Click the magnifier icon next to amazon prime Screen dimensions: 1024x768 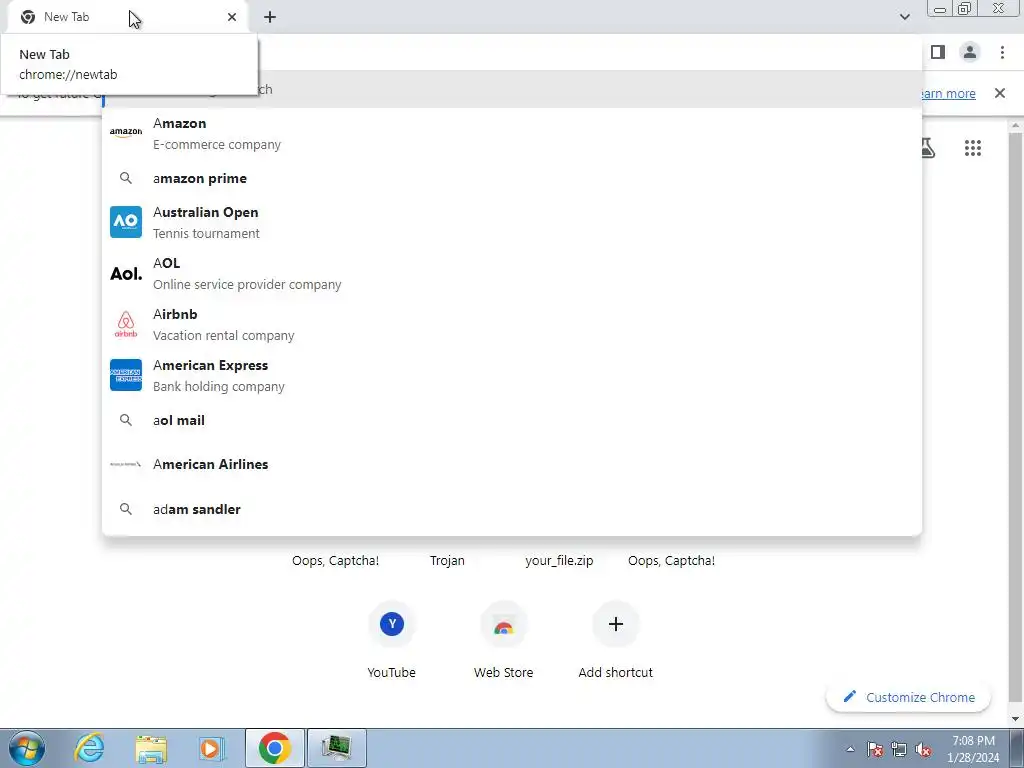point(126,178)
